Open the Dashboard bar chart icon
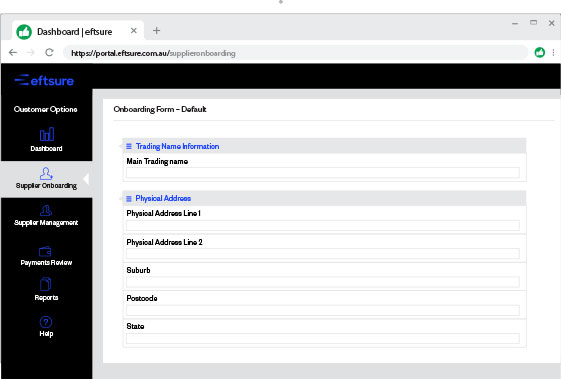 coord(47,135)
